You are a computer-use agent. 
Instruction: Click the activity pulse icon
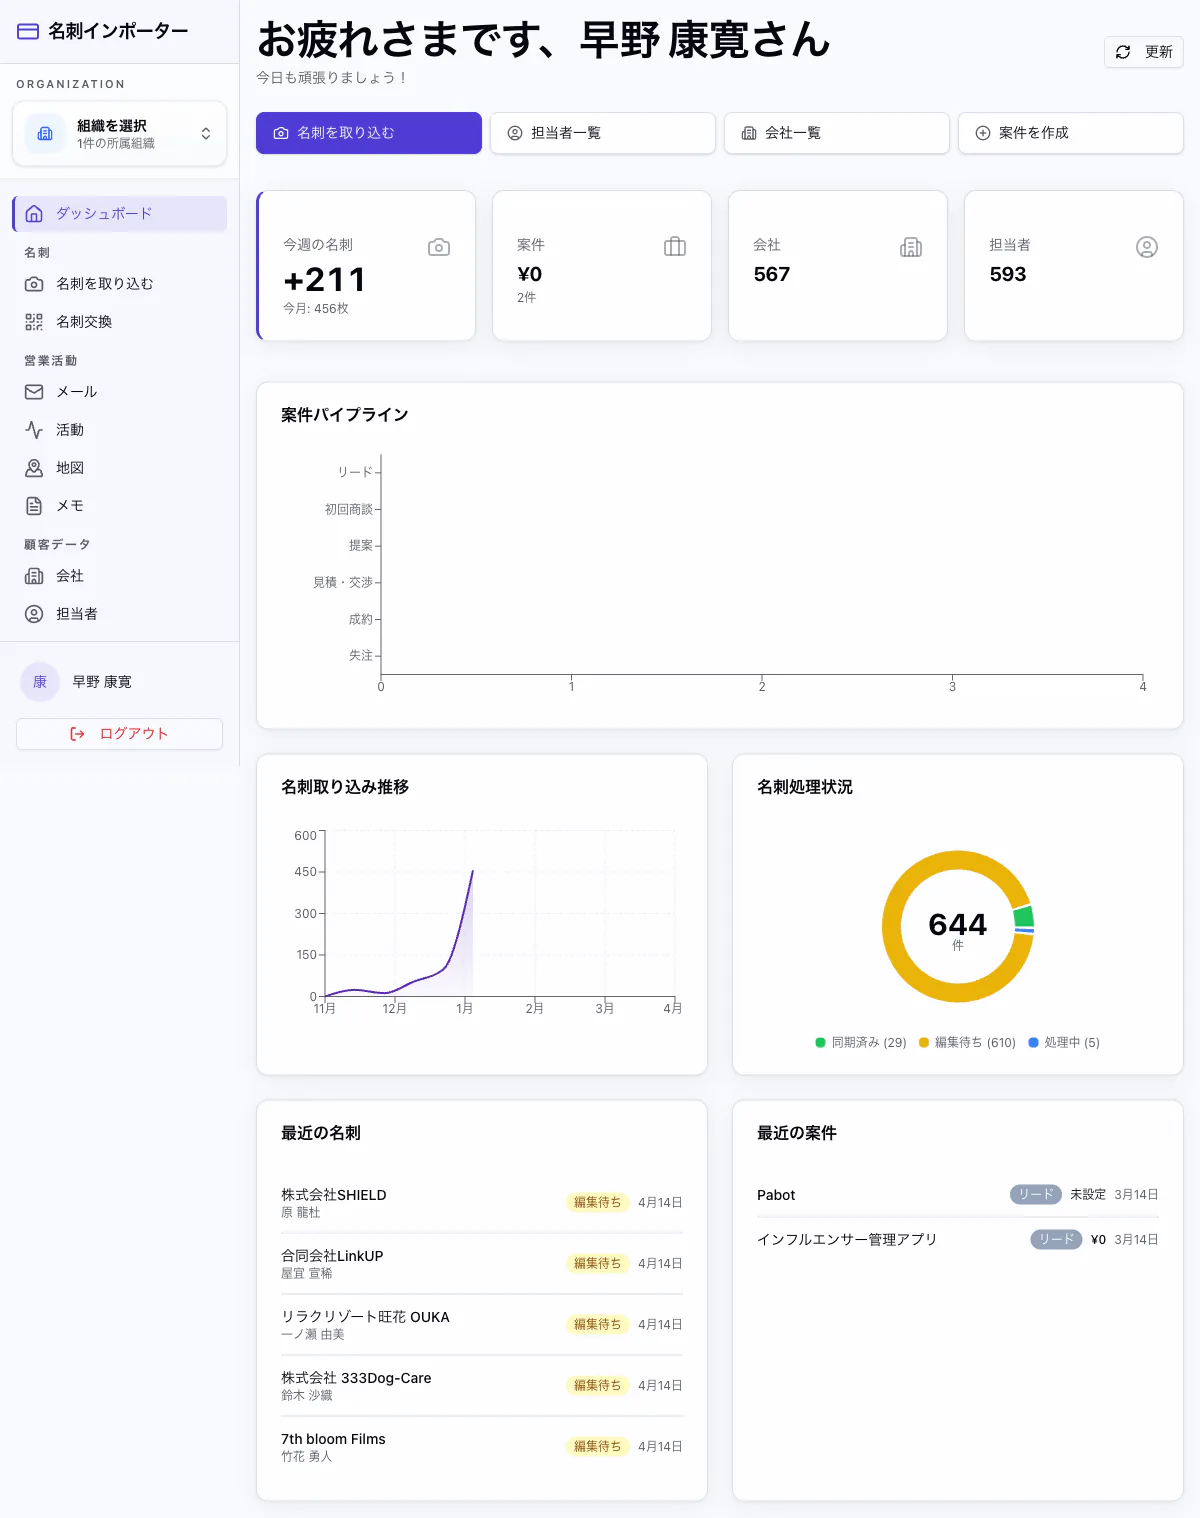[x=34, y=430]
